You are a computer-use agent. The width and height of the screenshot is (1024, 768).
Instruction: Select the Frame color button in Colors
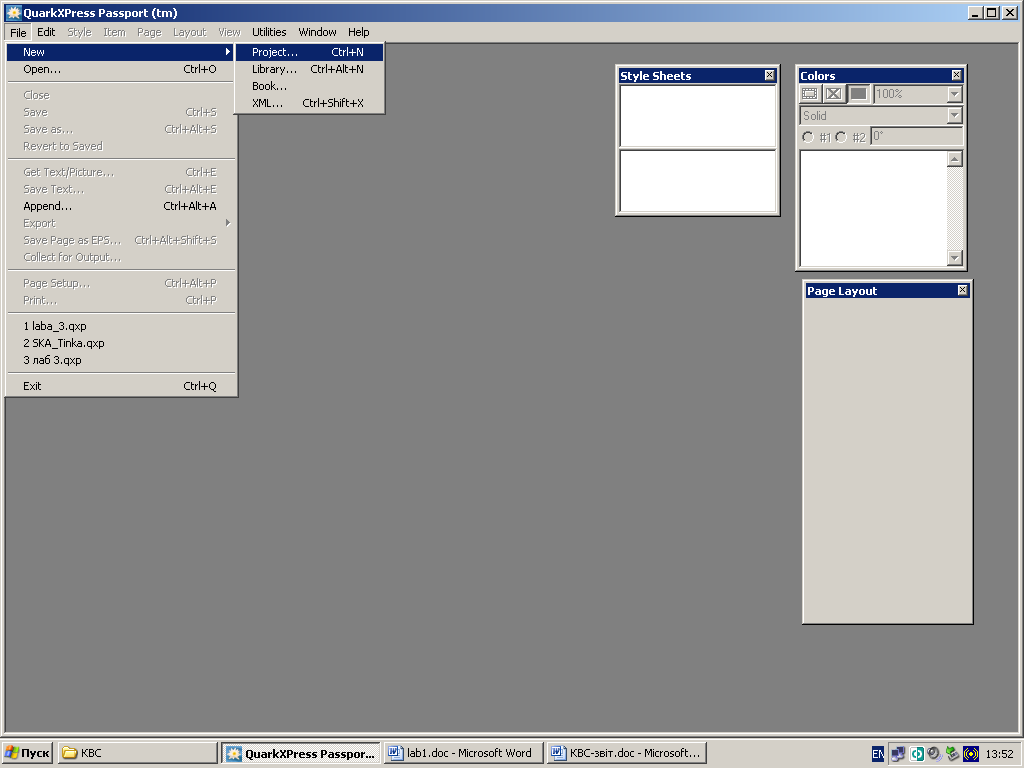coord(810,94)
